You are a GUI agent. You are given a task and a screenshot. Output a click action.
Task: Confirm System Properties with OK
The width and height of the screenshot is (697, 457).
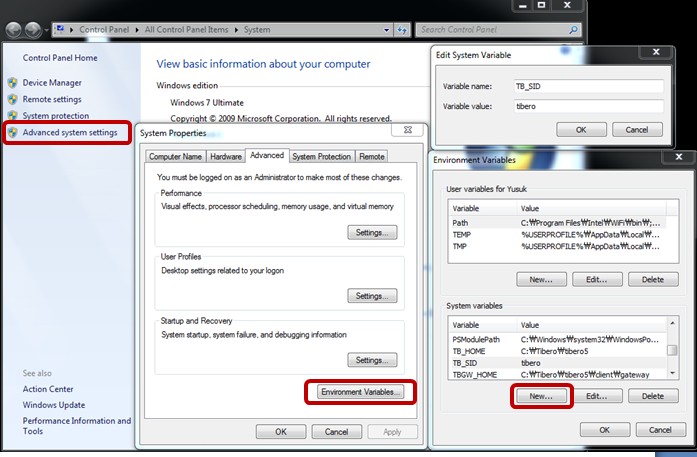point(281,432)
